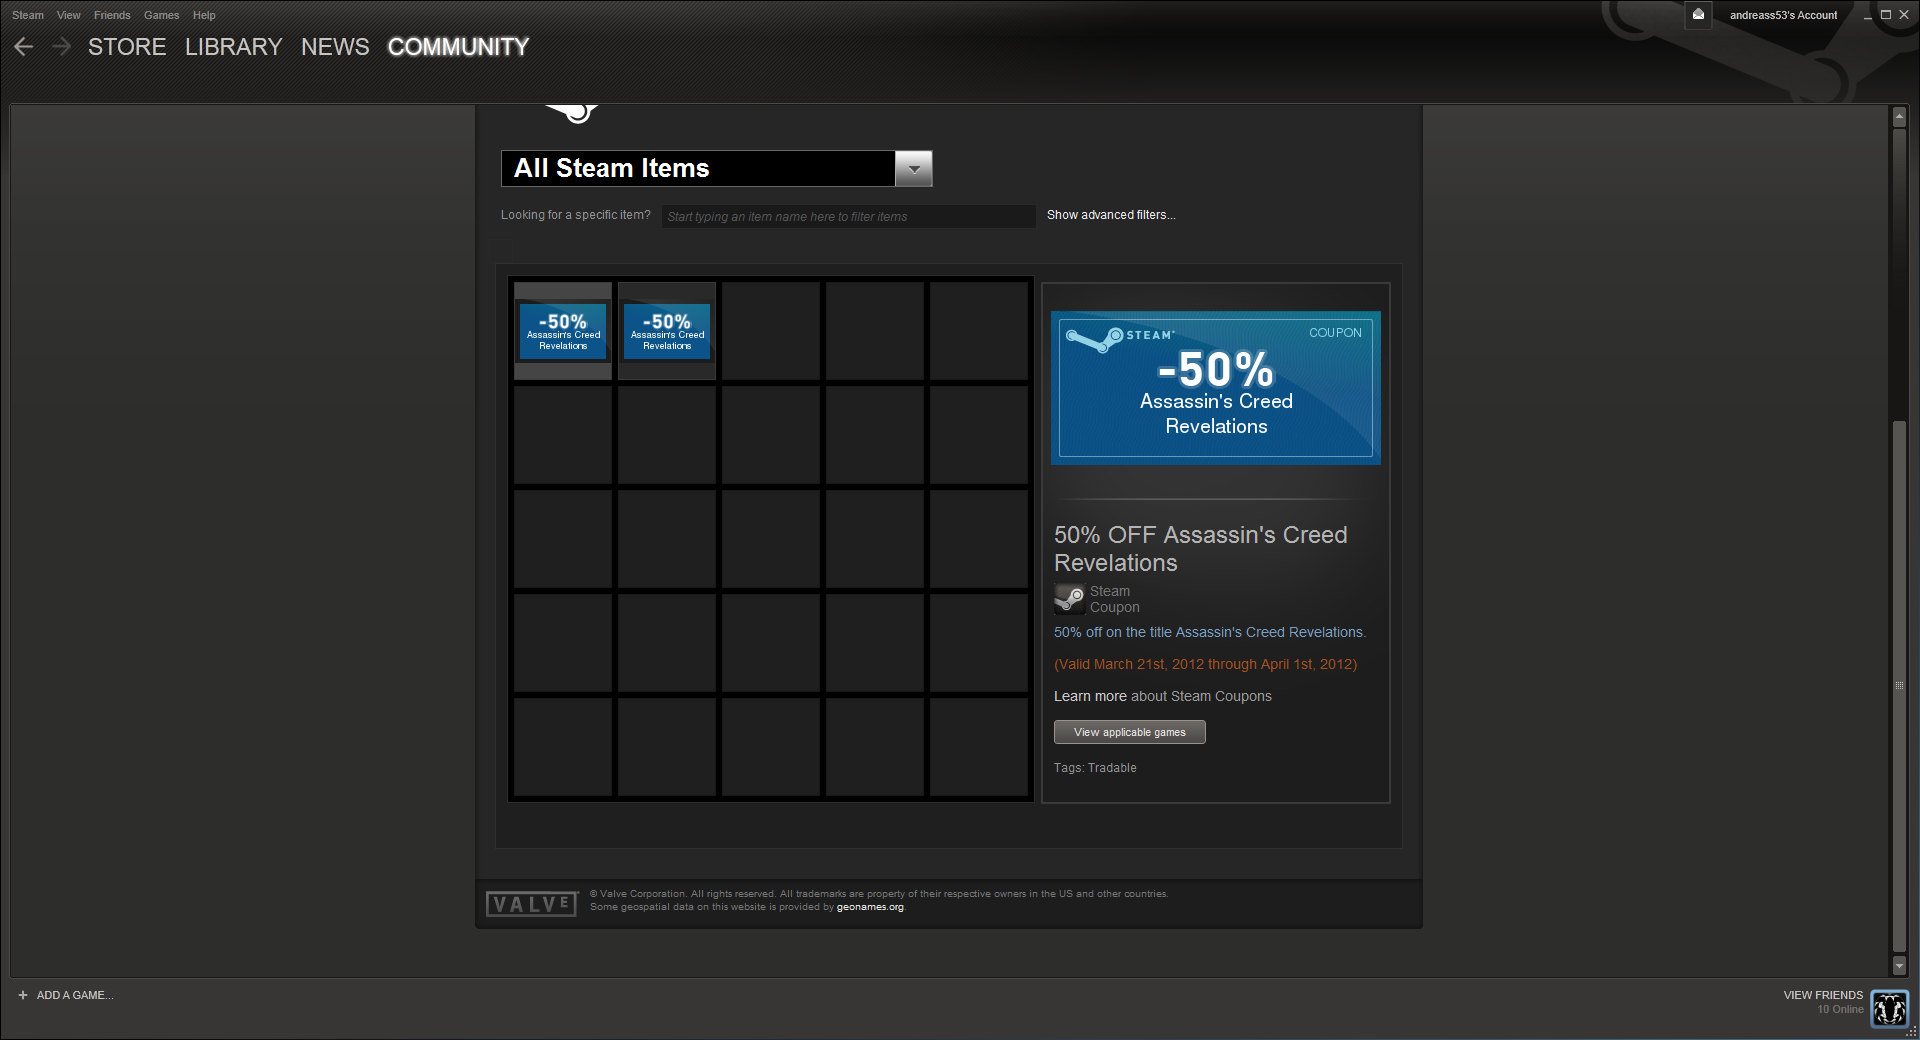Click the 50% off on the title description

[1210, 632]
